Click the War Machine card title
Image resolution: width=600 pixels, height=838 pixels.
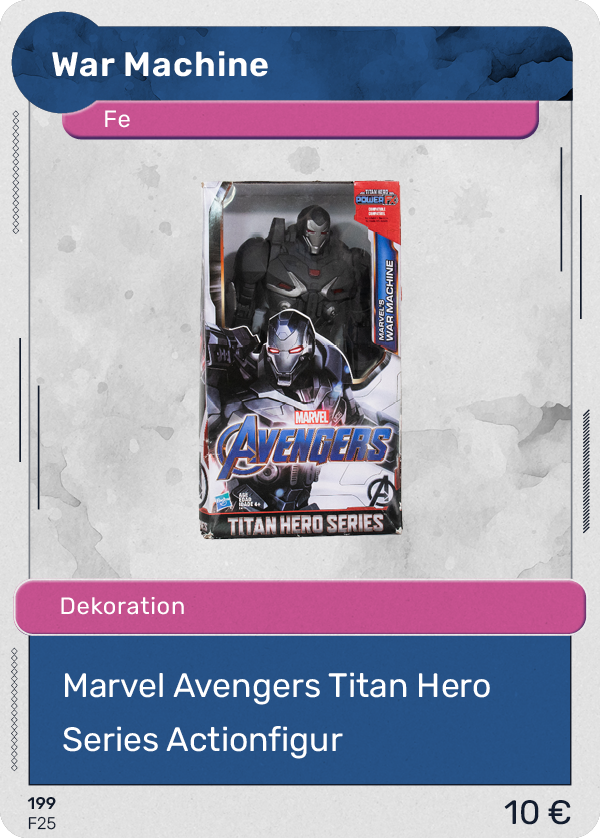point(160,65)
